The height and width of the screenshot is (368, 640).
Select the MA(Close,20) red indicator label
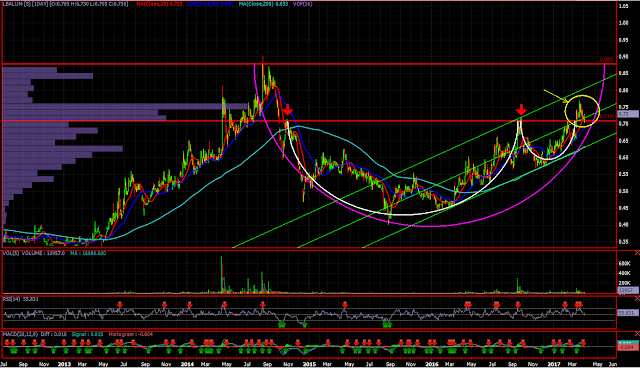159,4
